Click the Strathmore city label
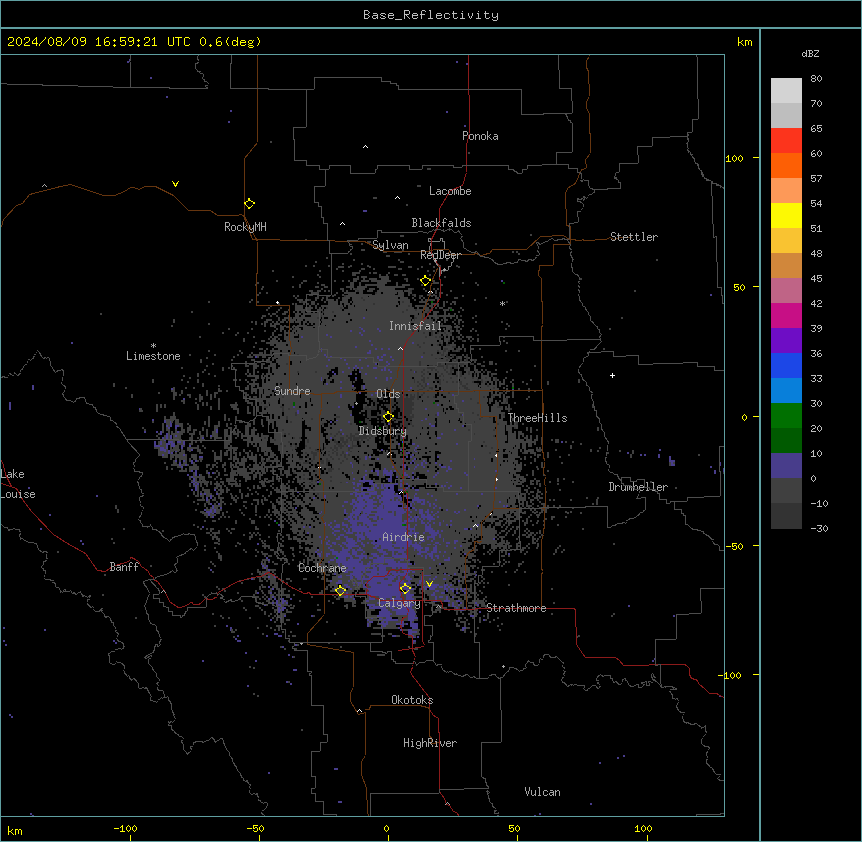 pos(516,608)
